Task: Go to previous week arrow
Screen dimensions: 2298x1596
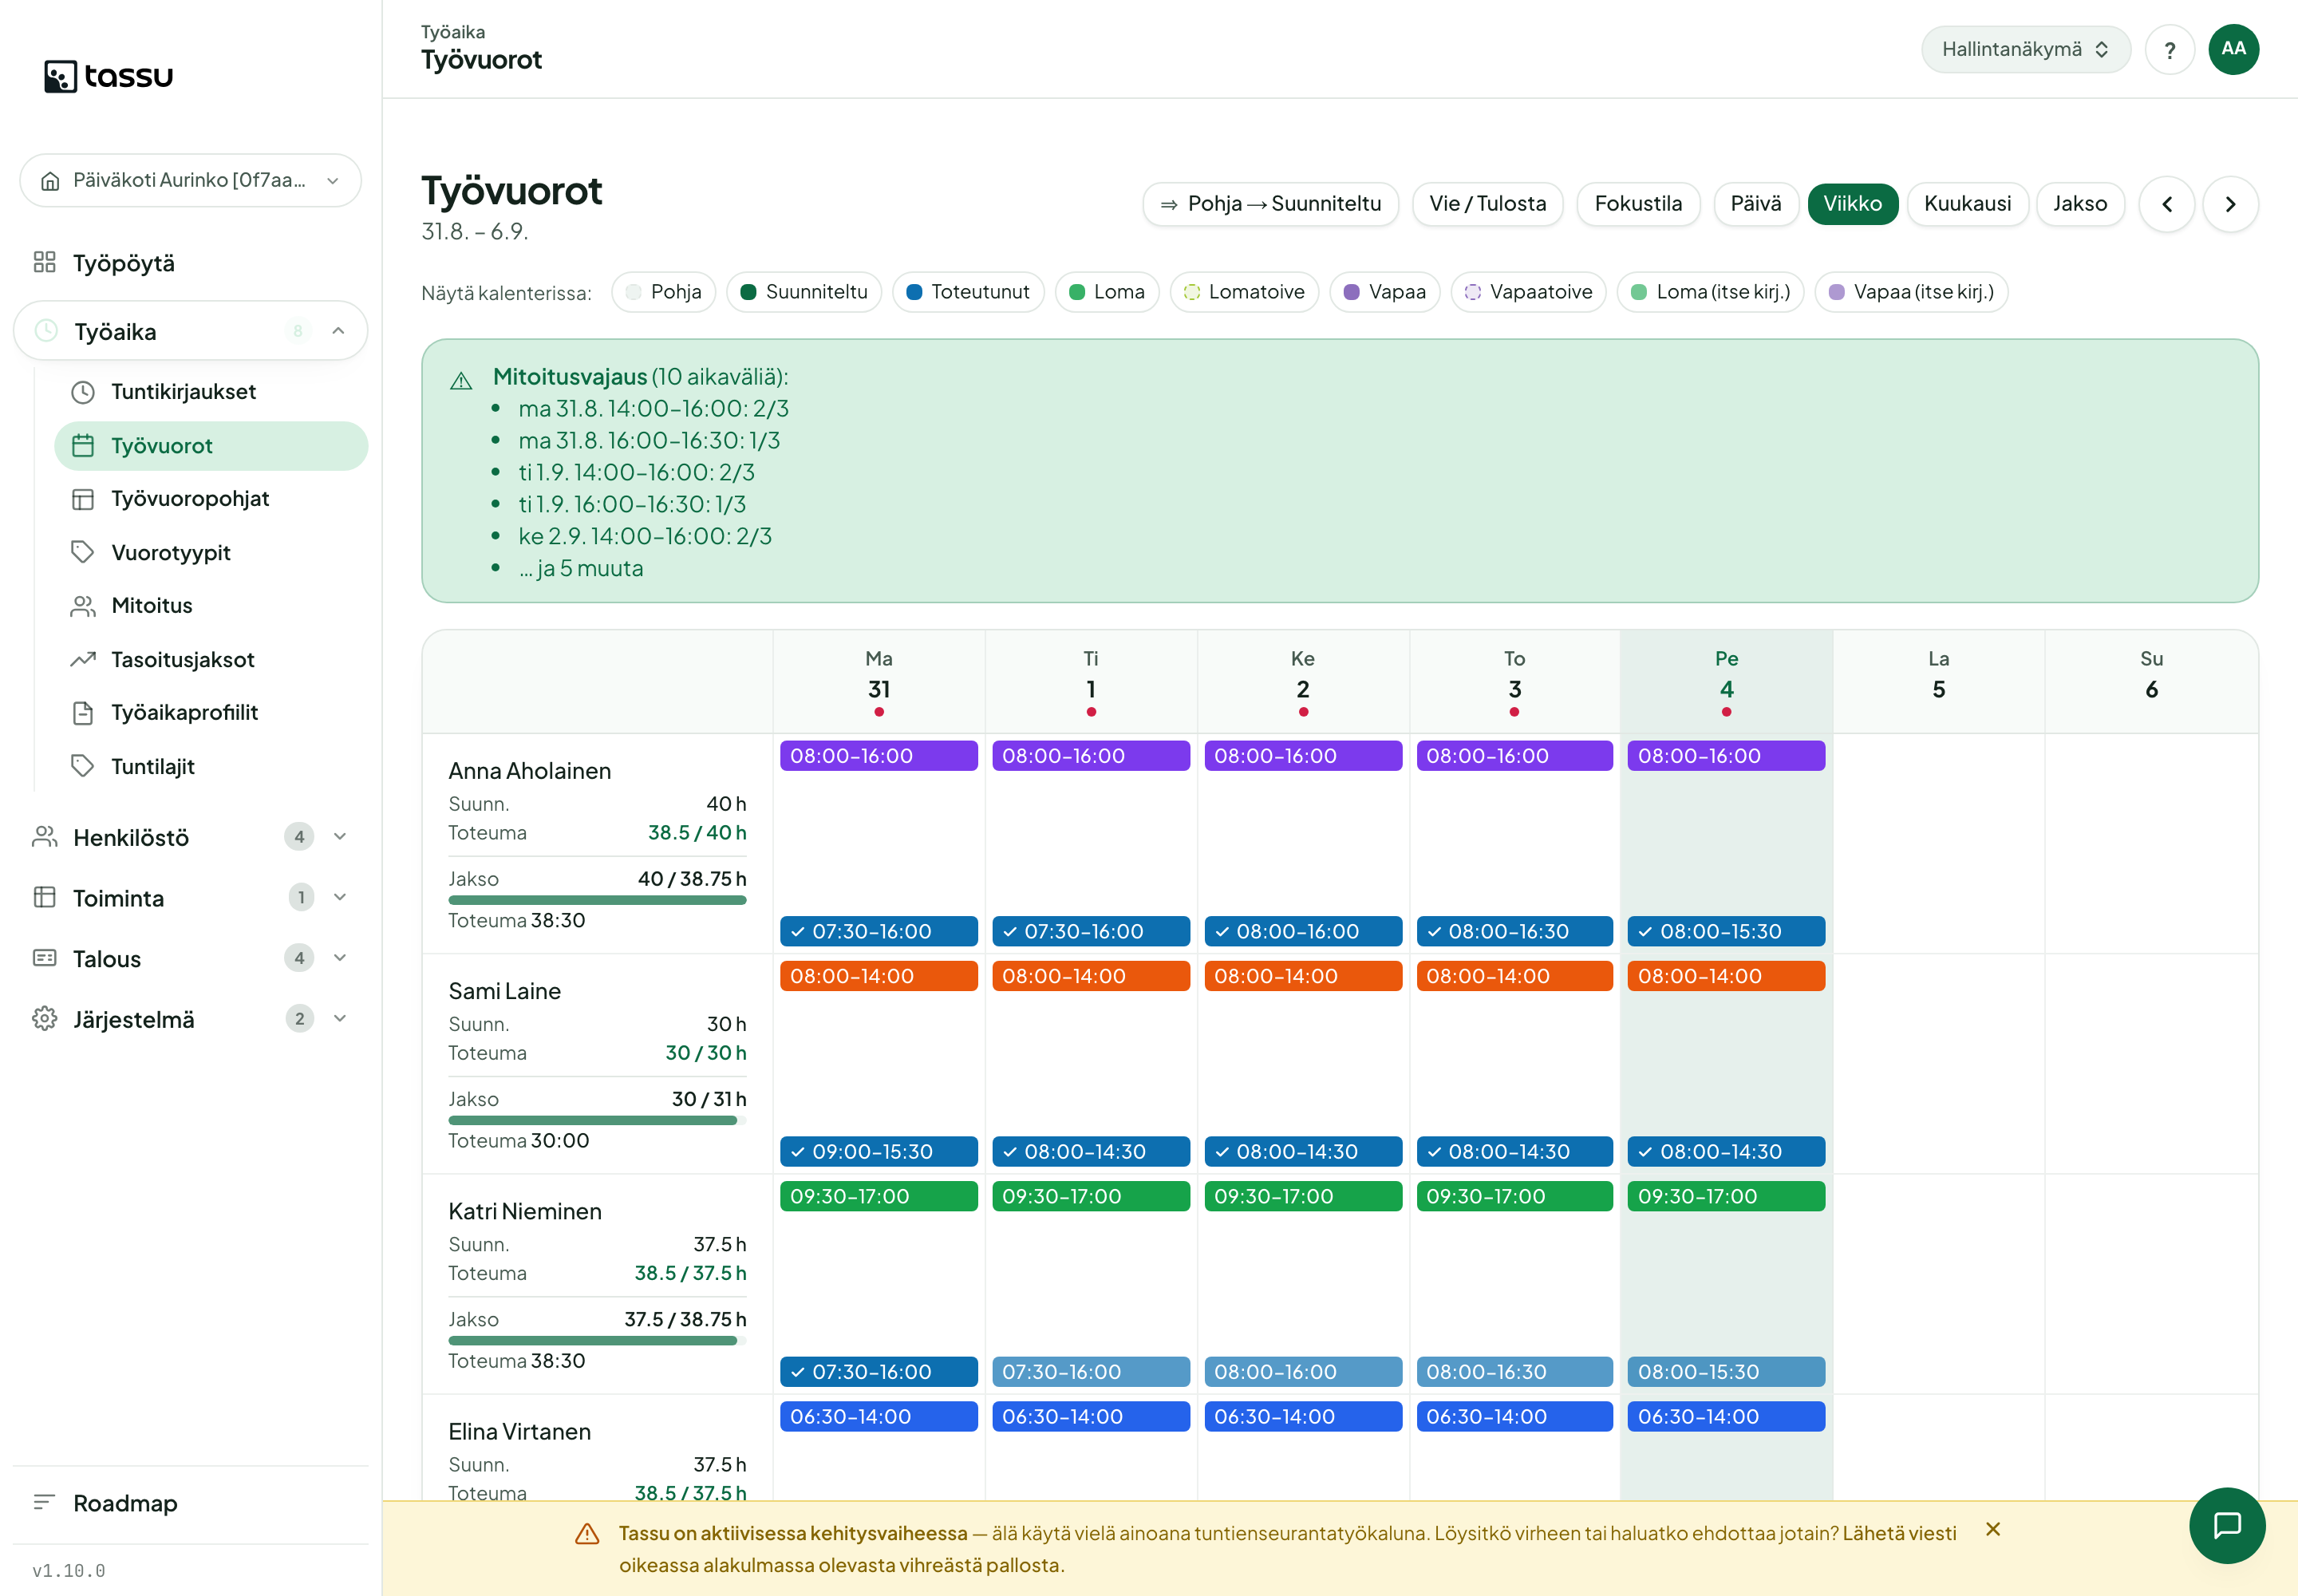Action: point(2166,204)
